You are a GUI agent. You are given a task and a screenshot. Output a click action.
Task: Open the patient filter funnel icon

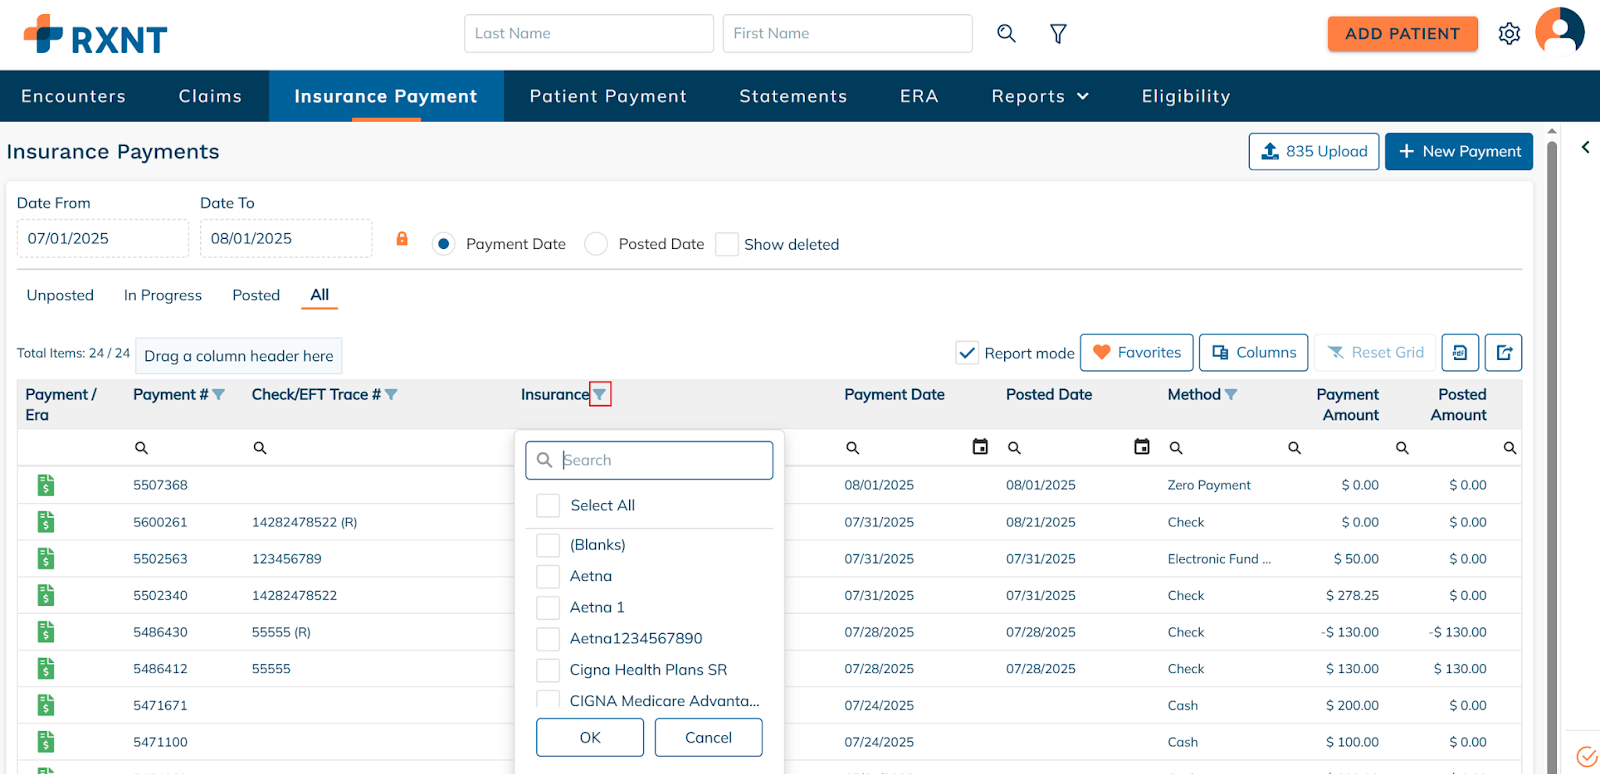tap(1058, 34)
